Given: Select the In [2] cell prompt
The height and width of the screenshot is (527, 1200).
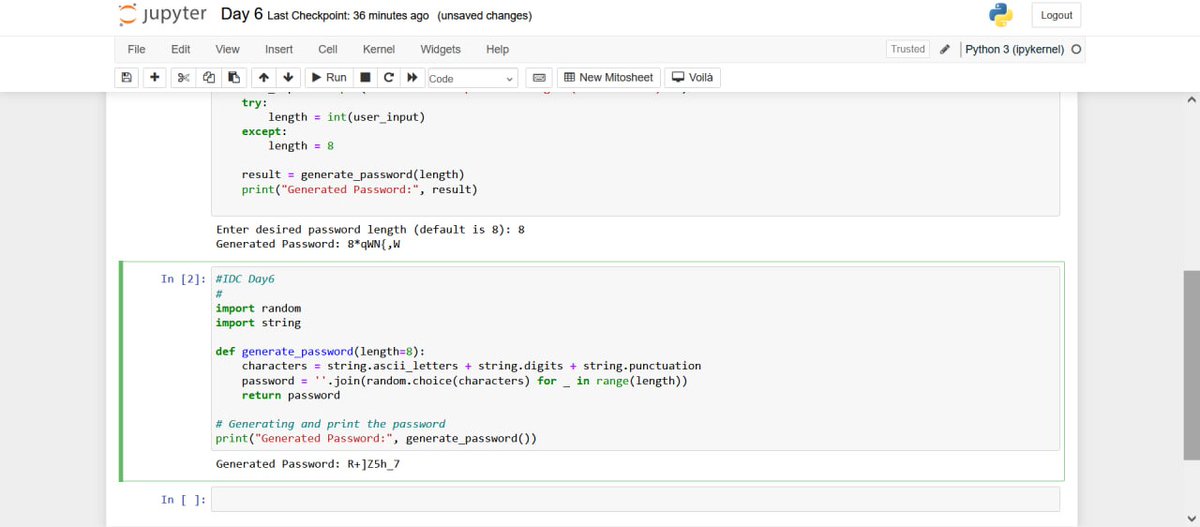Looking at the screenshot, I should tap(184, 279).
